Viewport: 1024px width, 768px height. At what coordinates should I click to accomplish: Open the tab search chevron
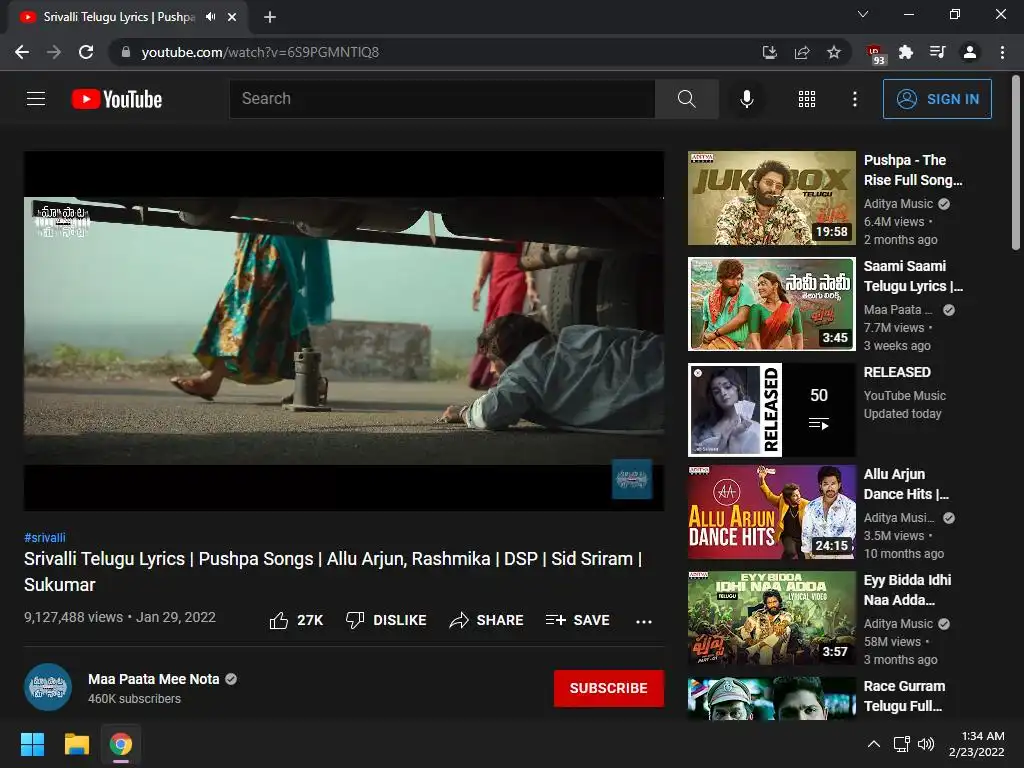[x=863, y=14]
